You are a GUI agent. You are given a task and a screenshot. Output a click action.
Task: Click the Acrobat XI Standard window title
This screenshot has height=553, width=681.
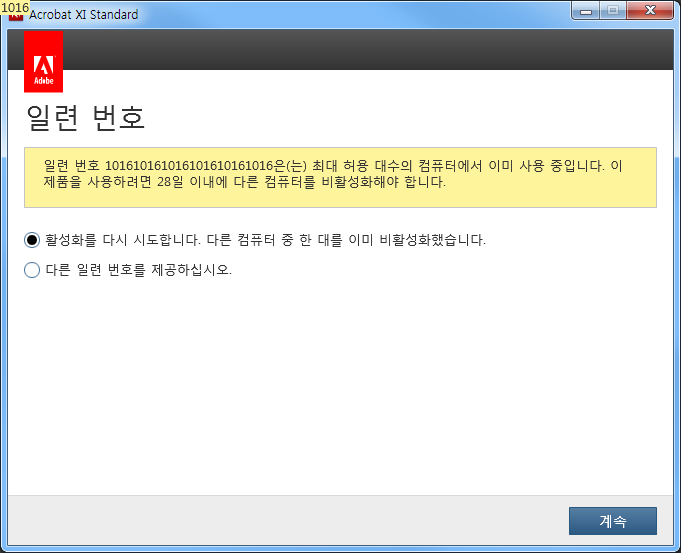coord(83,15)
